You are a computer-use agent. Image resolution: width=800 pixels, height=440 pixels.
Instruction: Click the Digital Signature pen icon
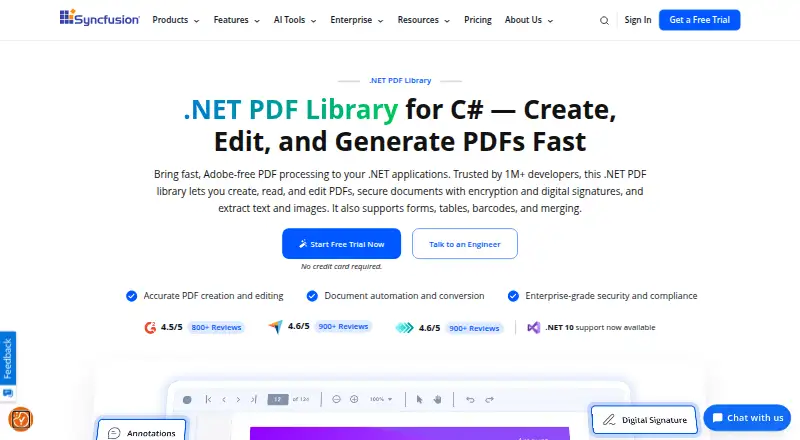[x=609, y=420]
